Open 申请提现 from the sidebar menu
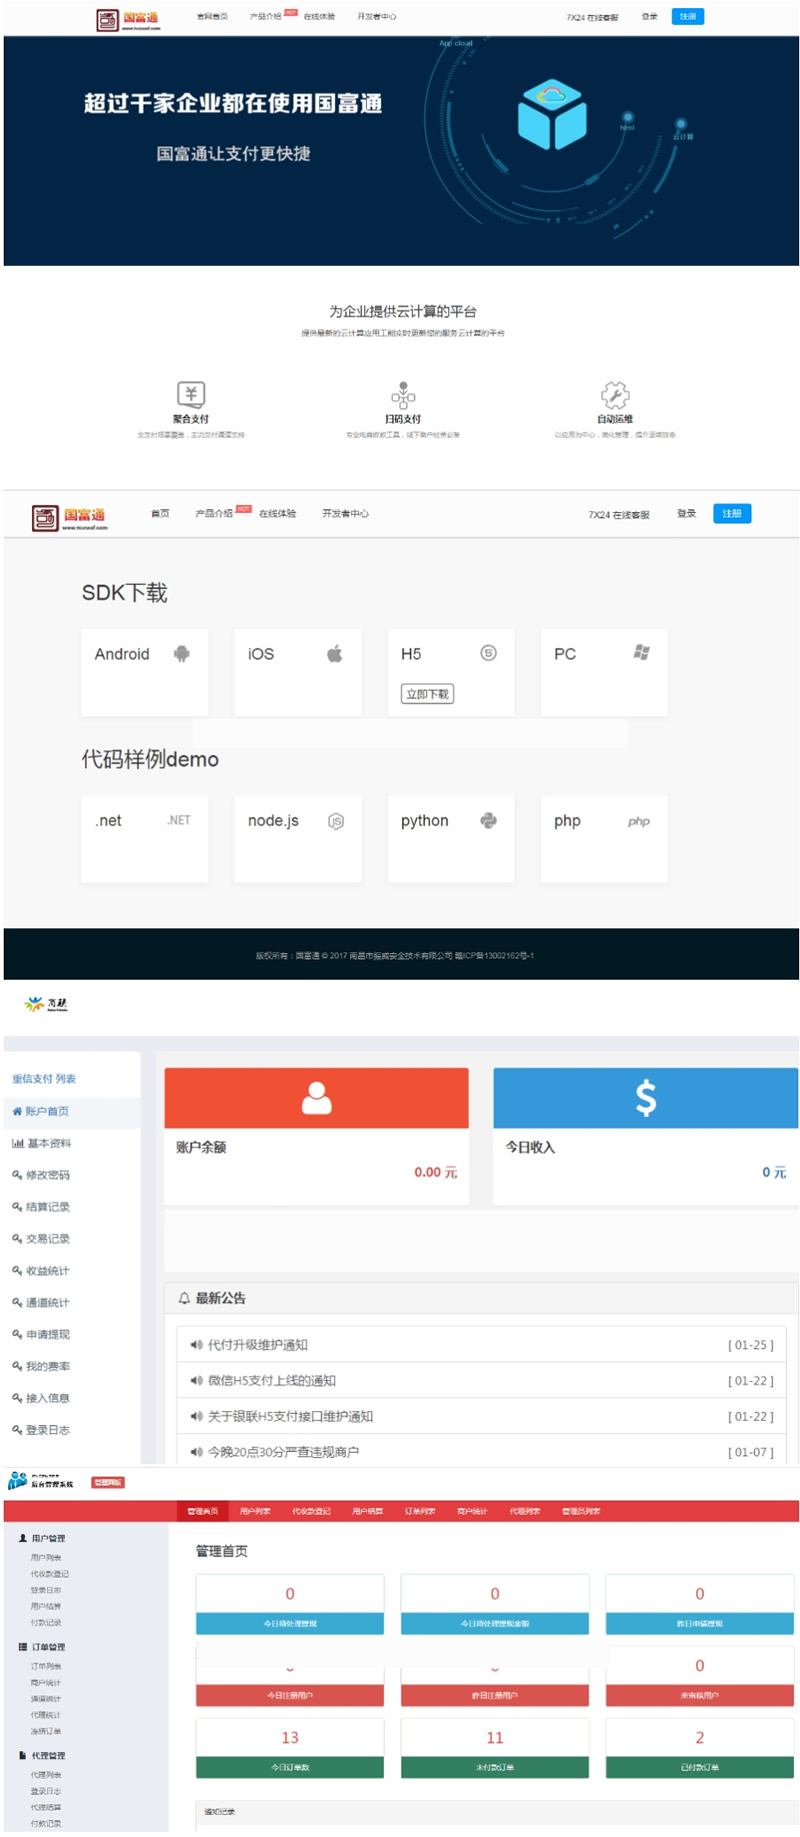Viewport: 800px width, 1837px height. (x=47, y=1334)
